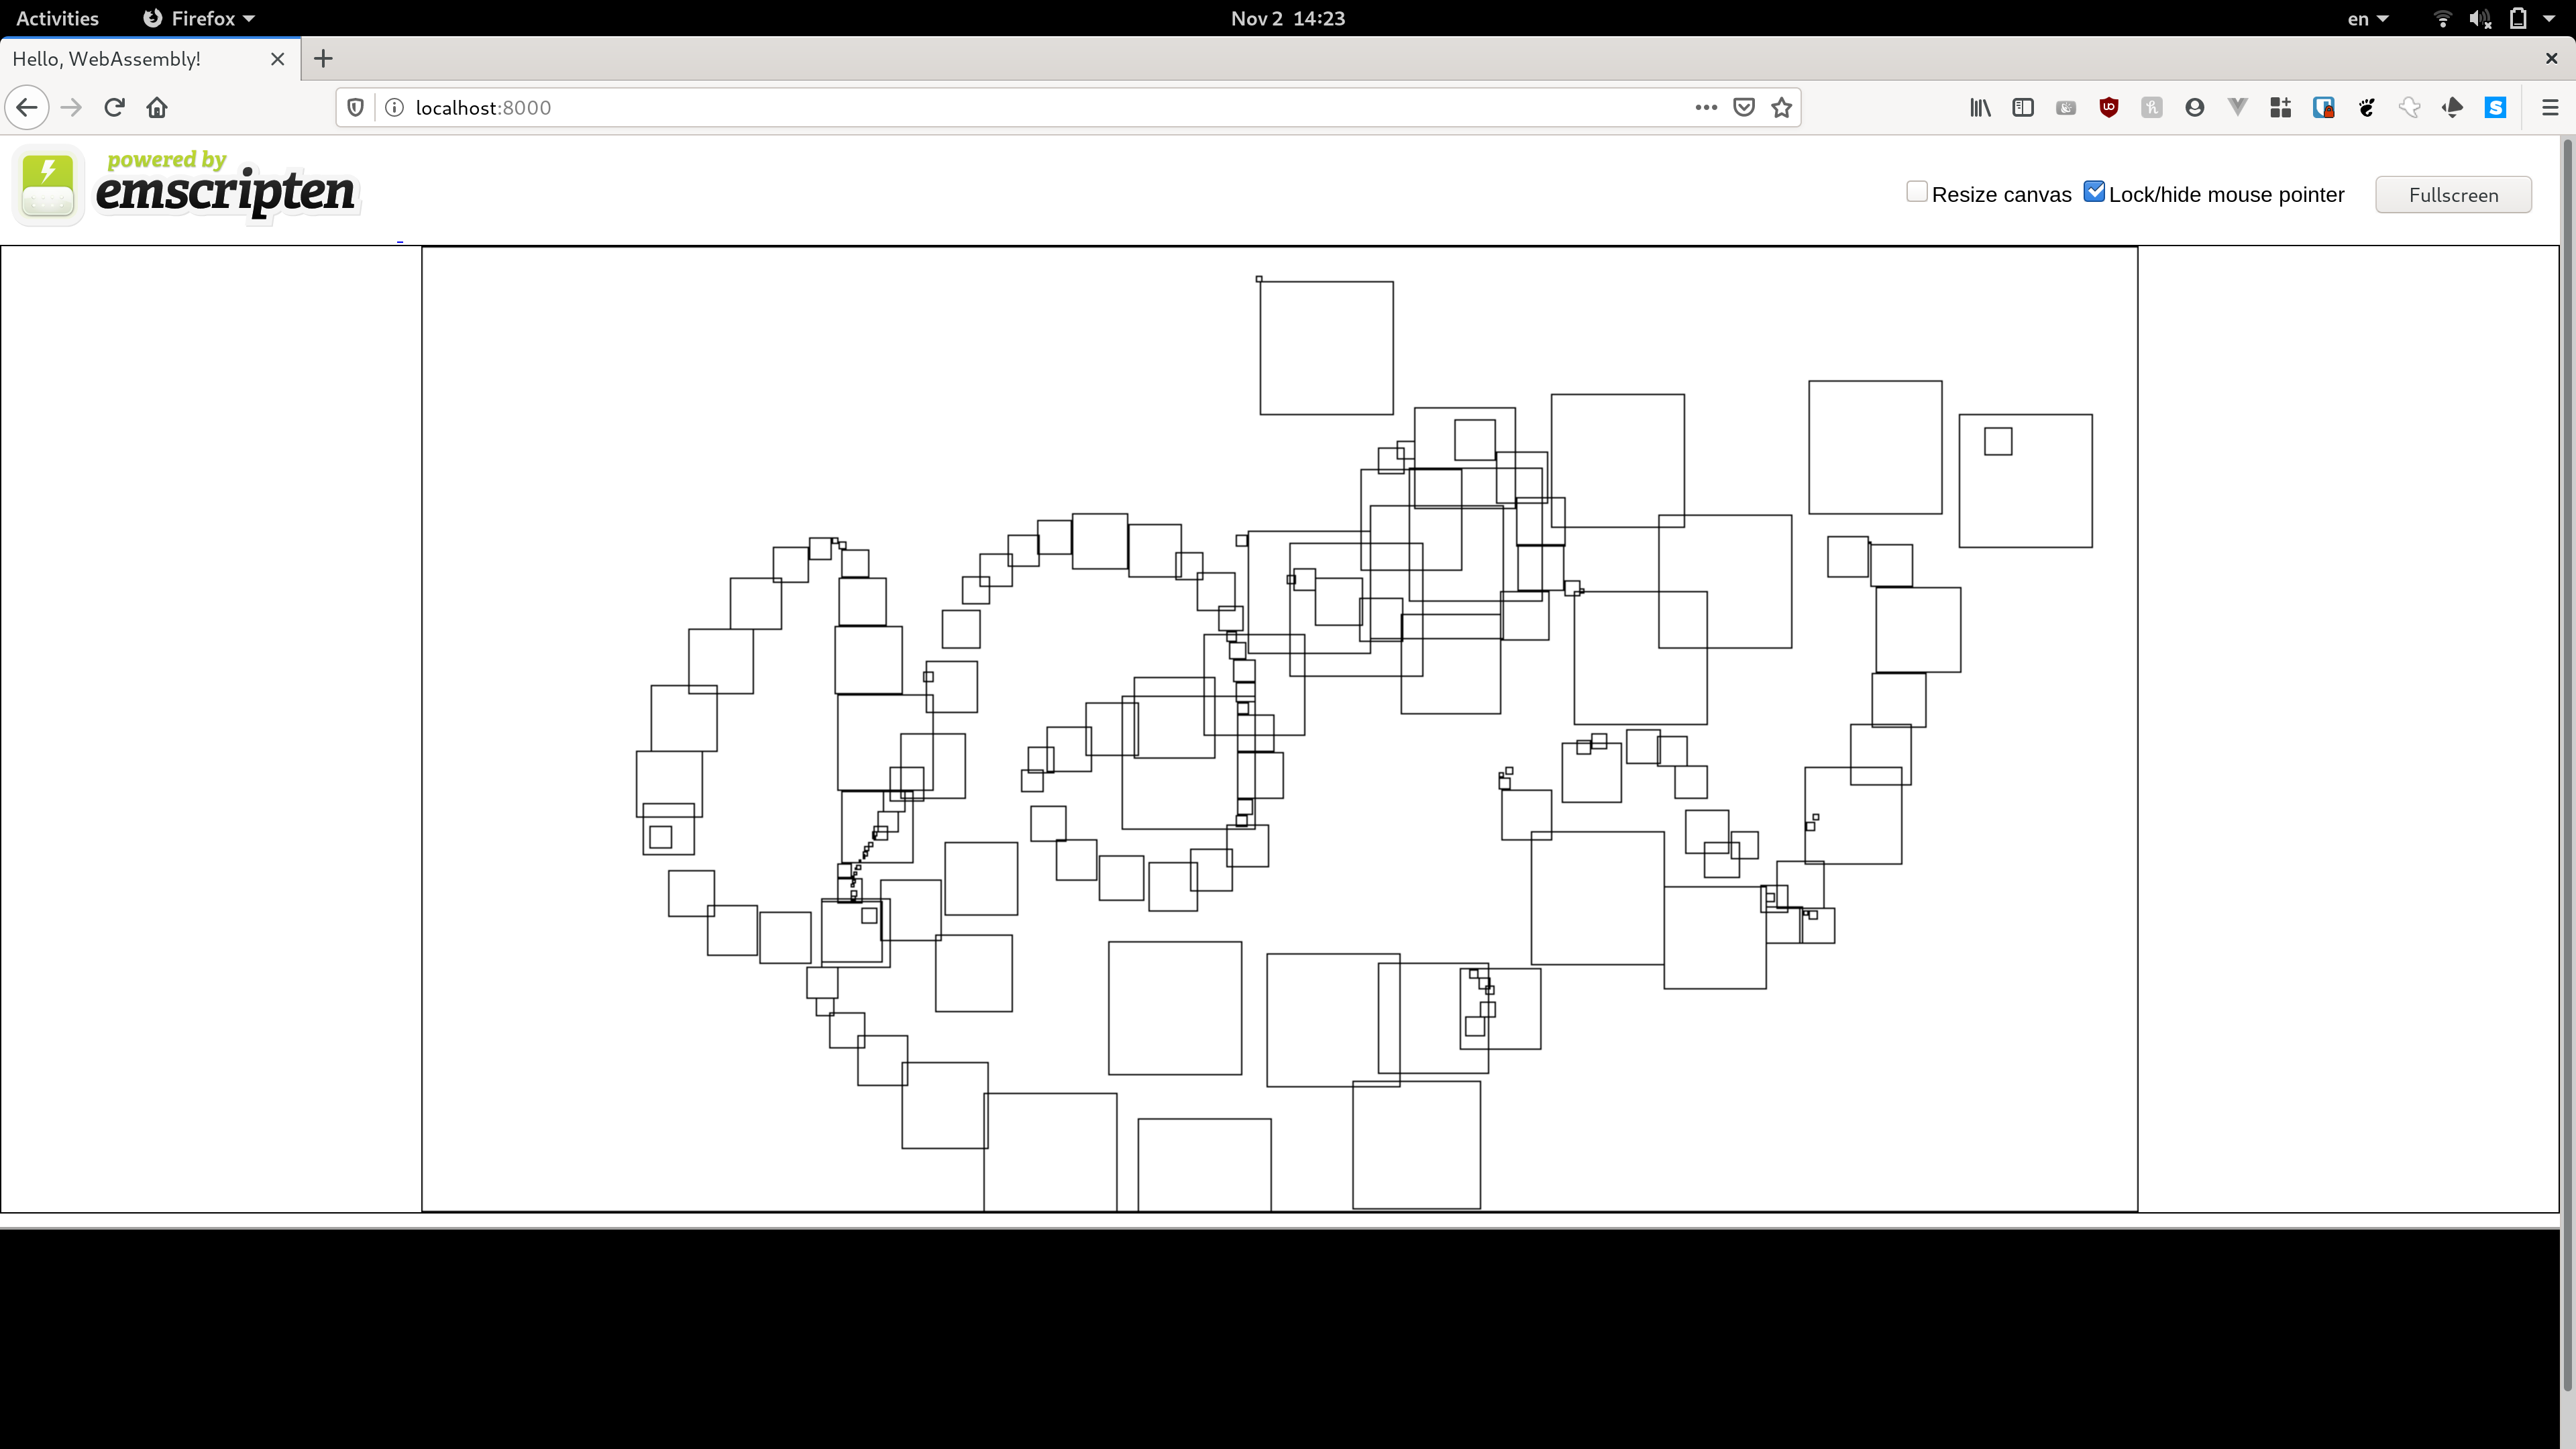This screenshot has width=2576, height=1449.
Task: Click the Firefox Library bookshelf icon
Action: tap(1979, 108)
